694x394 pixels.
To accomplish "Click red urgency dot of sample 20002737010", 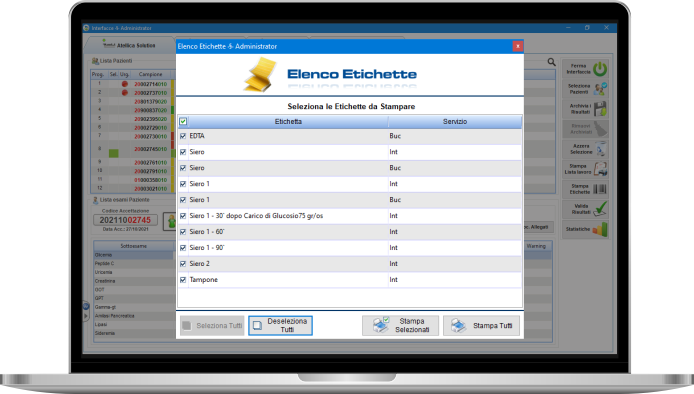I will point(125,93).
